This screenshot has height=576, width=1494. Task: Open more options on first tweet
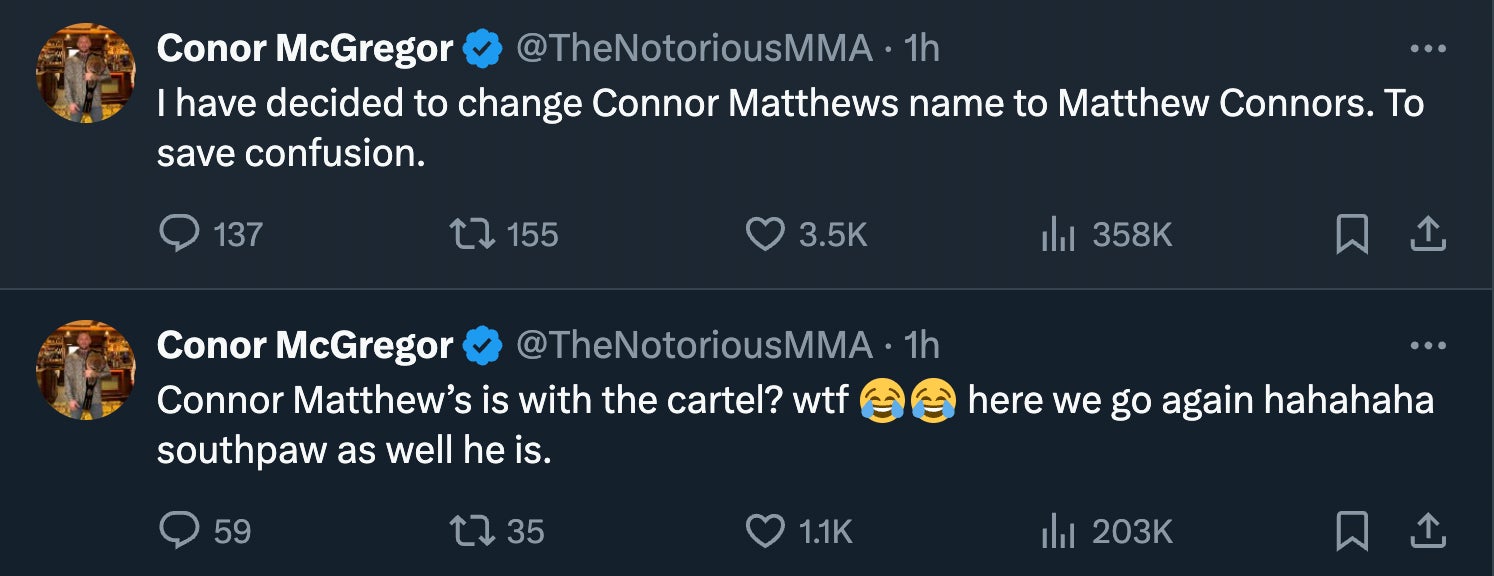(1427, 48)
